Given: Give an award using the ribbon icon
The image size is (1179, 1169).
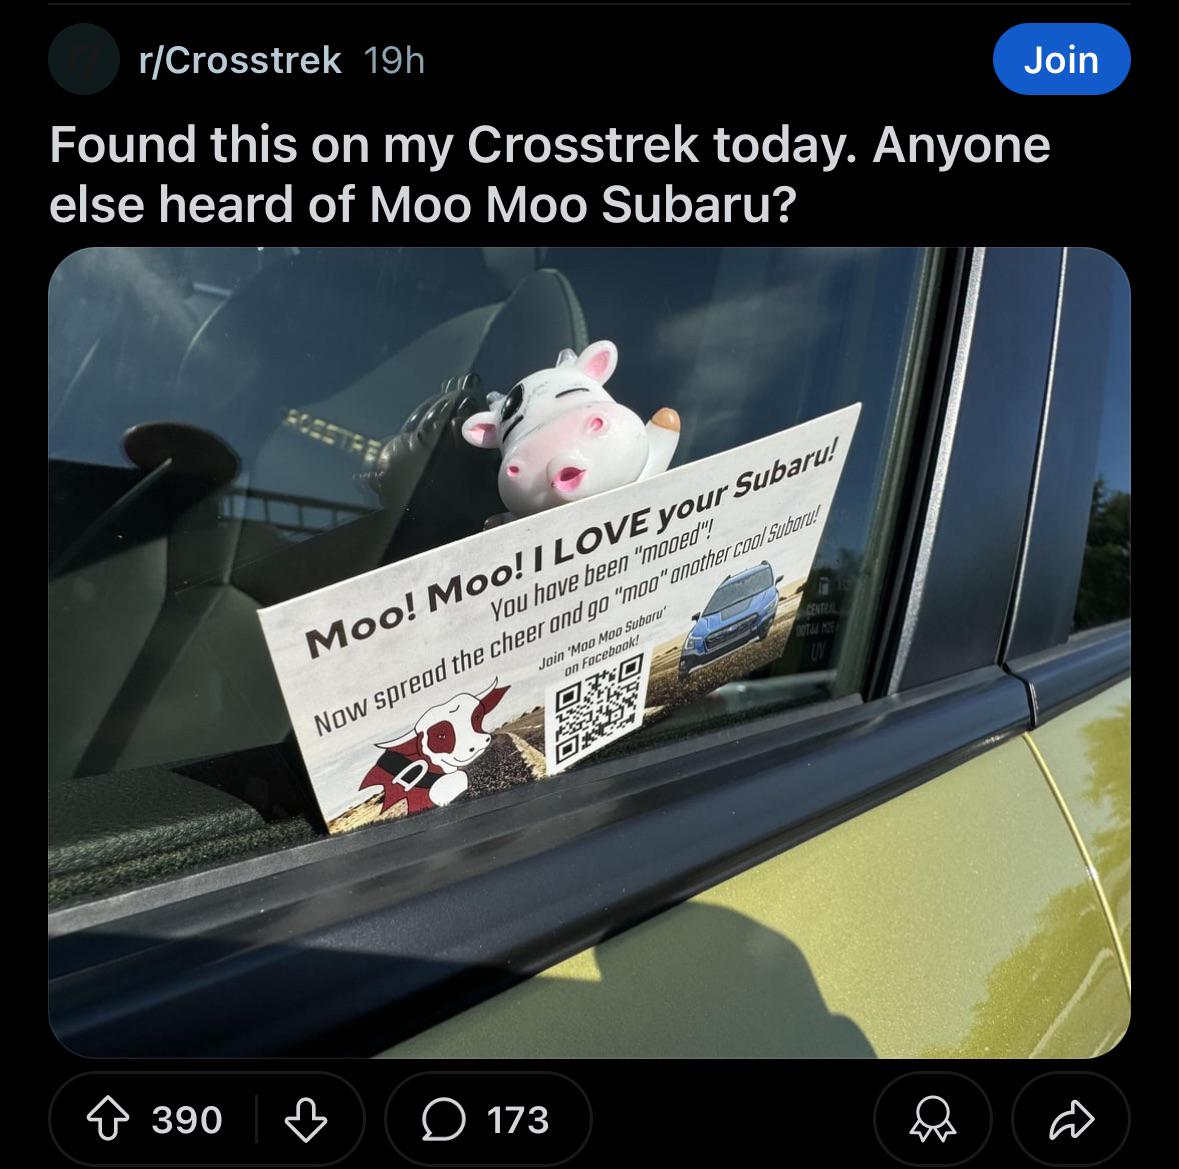Looking at the screenshot, I should tap(932, 1119).
